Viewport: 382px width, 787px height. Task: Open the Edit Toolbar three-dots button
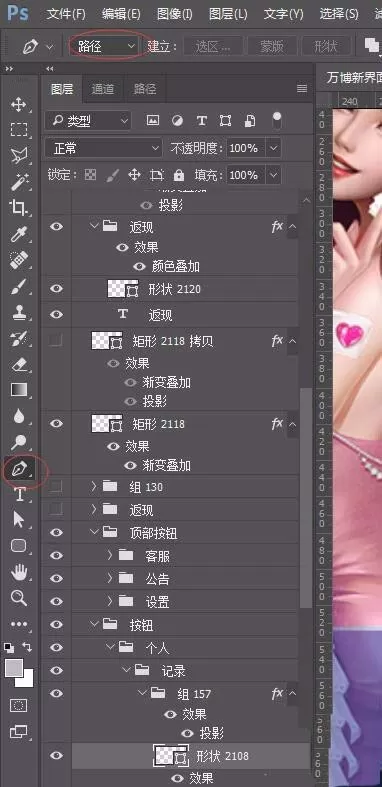(19, 624)
